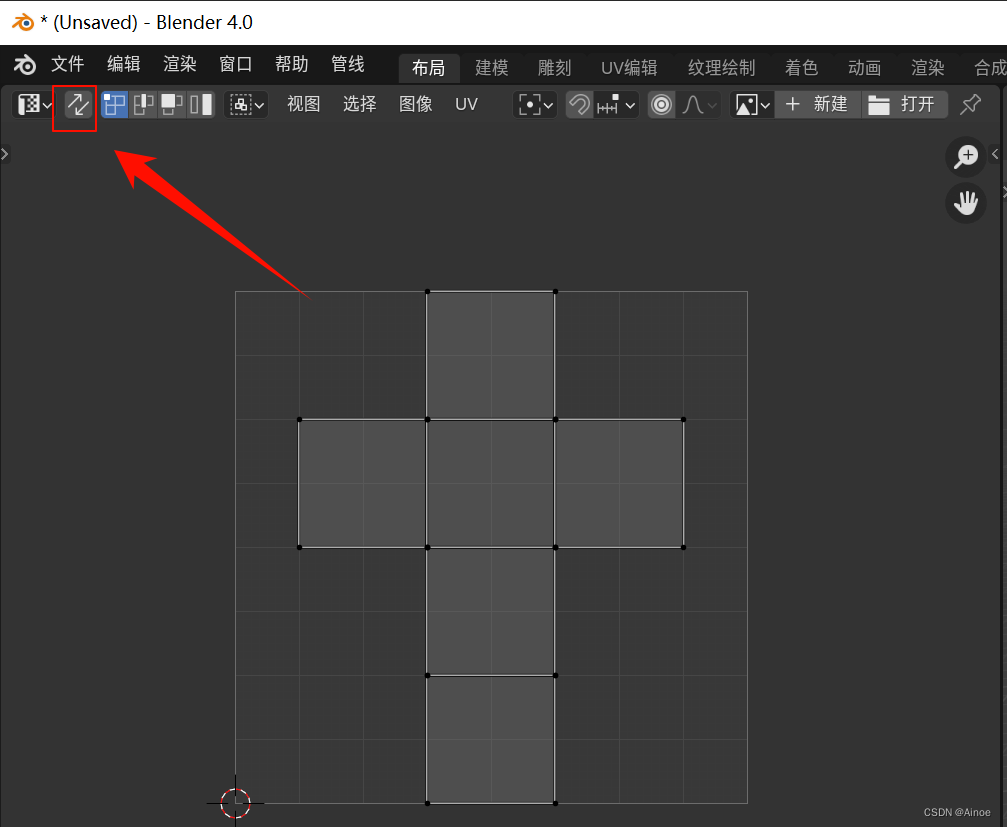This screenshot has width=1007, height=827.
Task: Open the image browse dropdown
Action: (x=752, y=104)
